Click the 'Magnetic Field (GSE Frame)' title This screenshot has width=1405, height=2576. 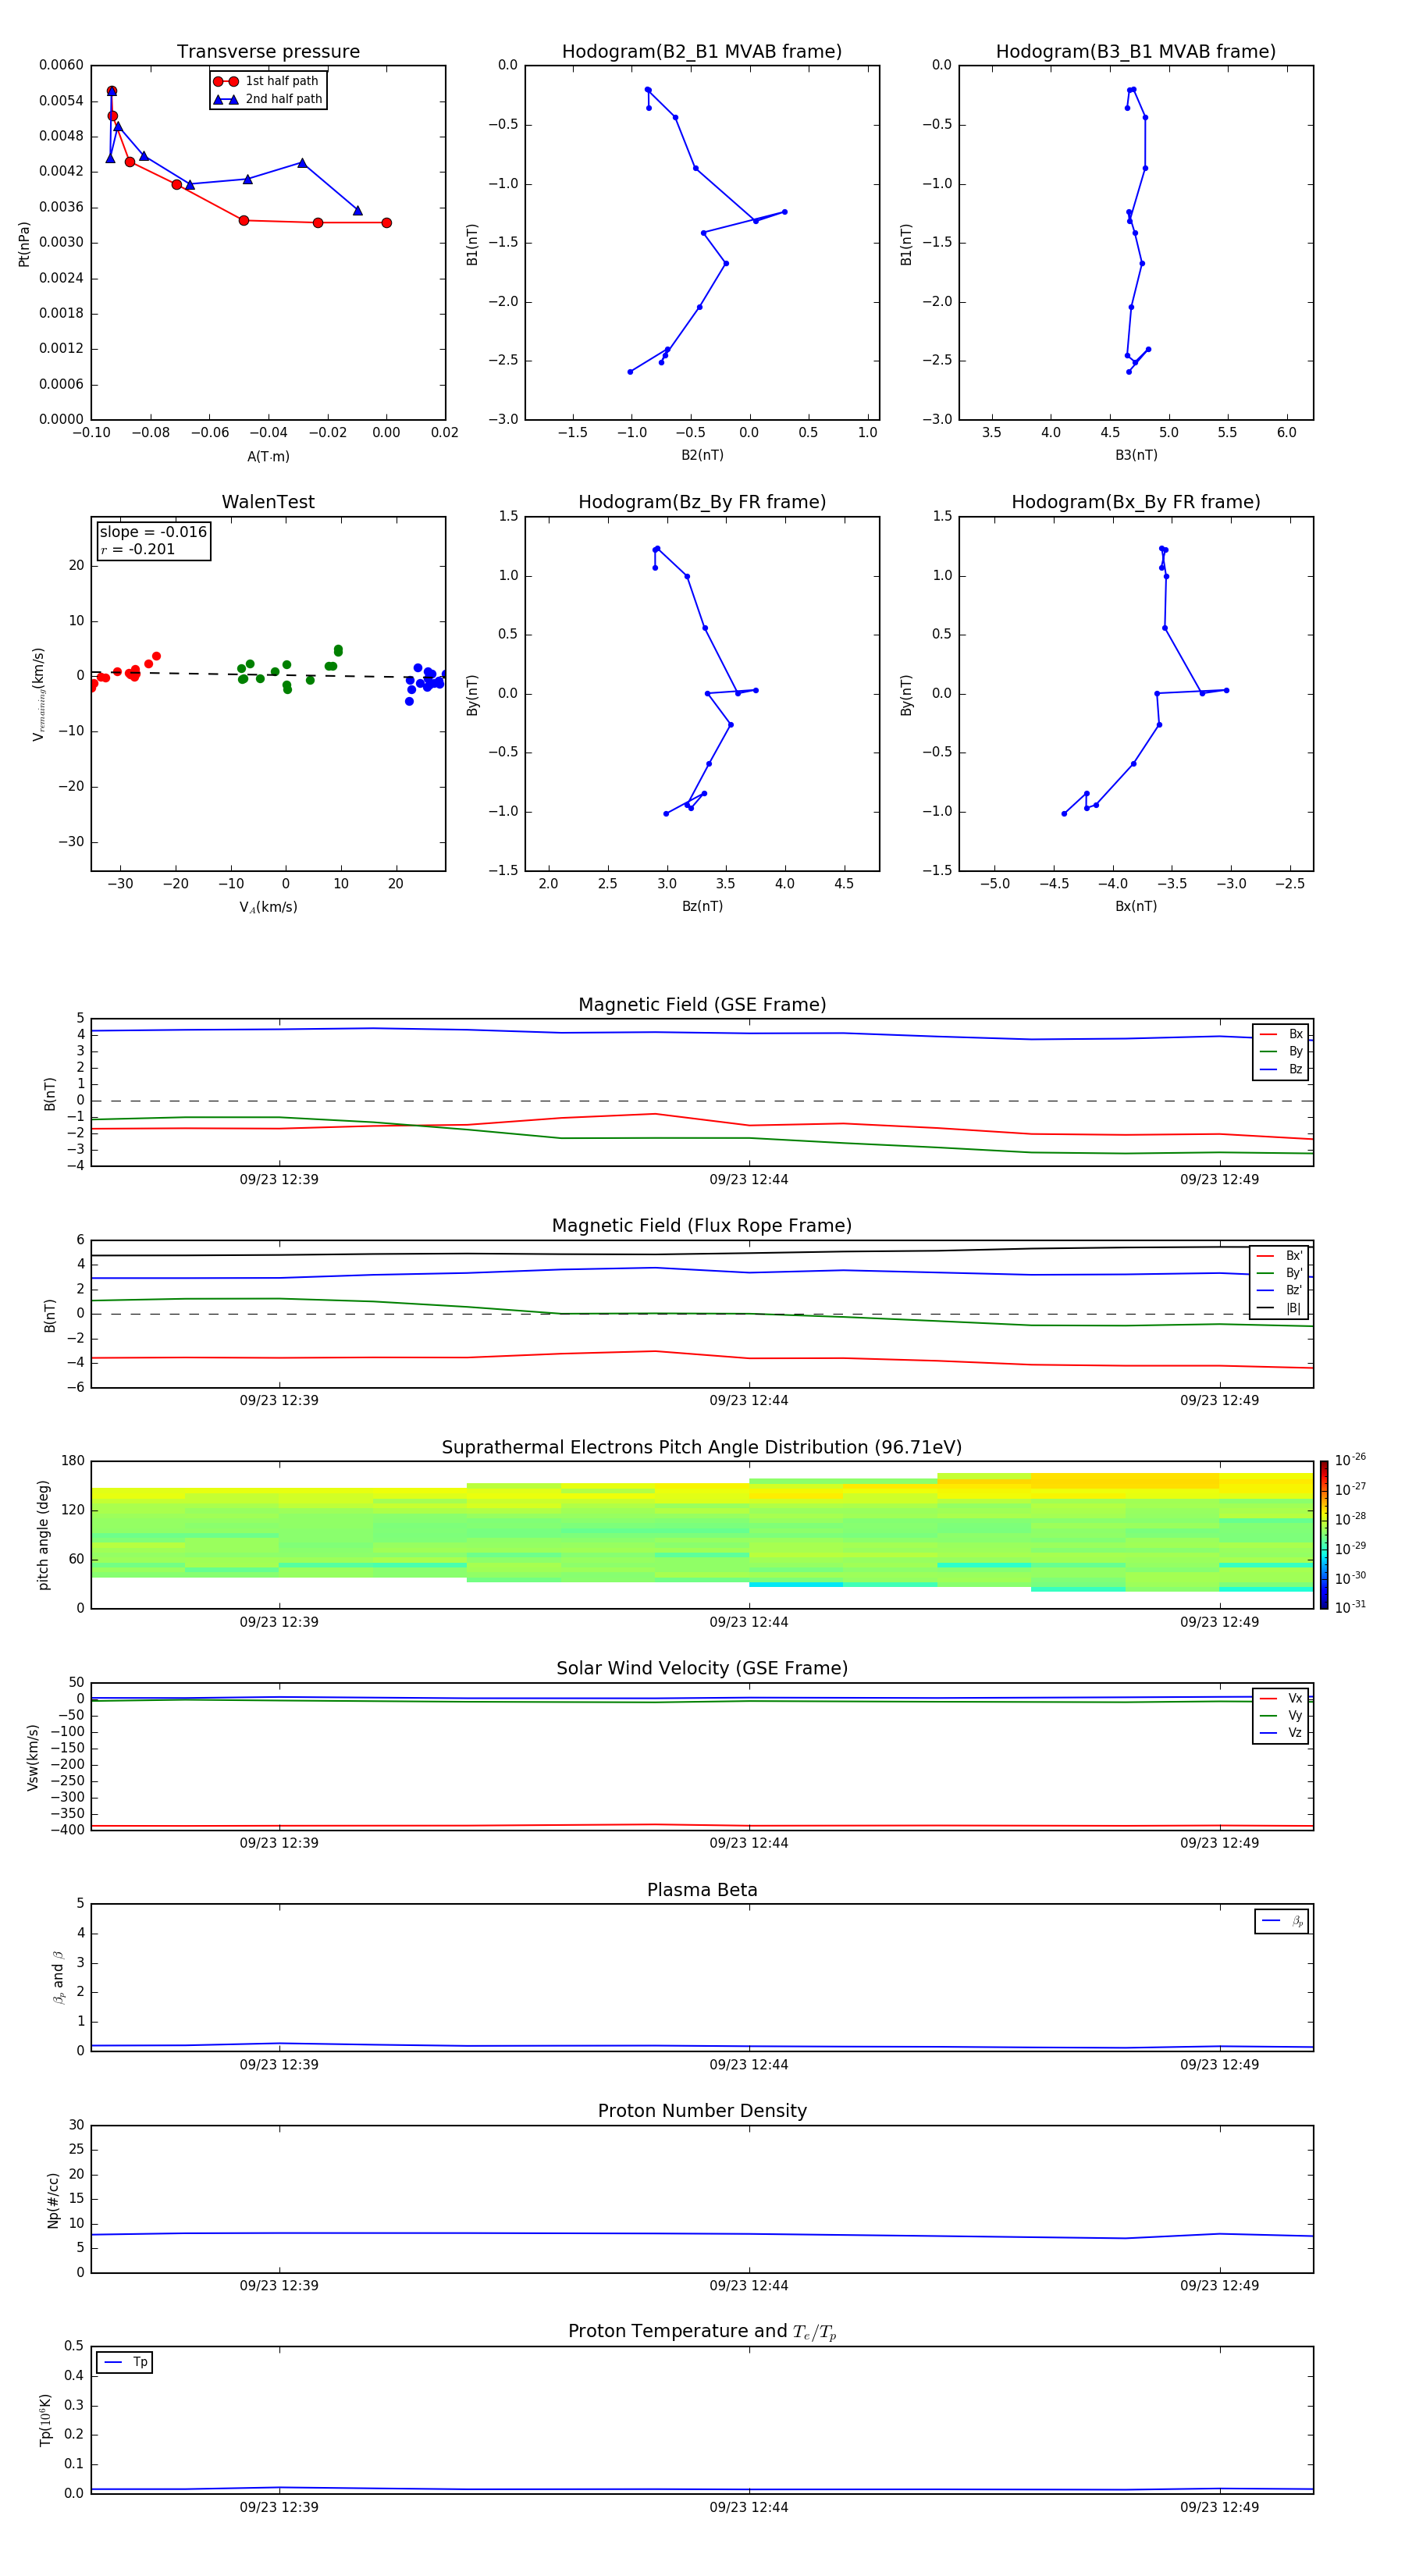click(x=702, y=1005)
